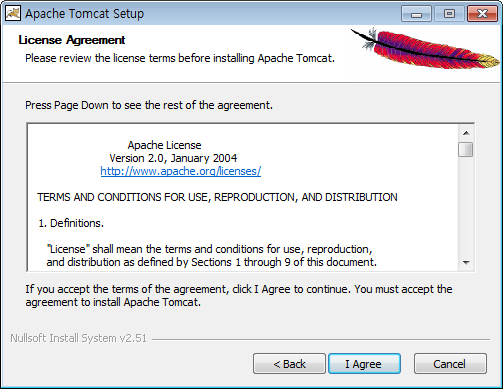This screenshot has height=389, width=503.
Task: Click the Nullsoft Install System v2.51 label
Action: pyautogui.click(x=78, y=338)
